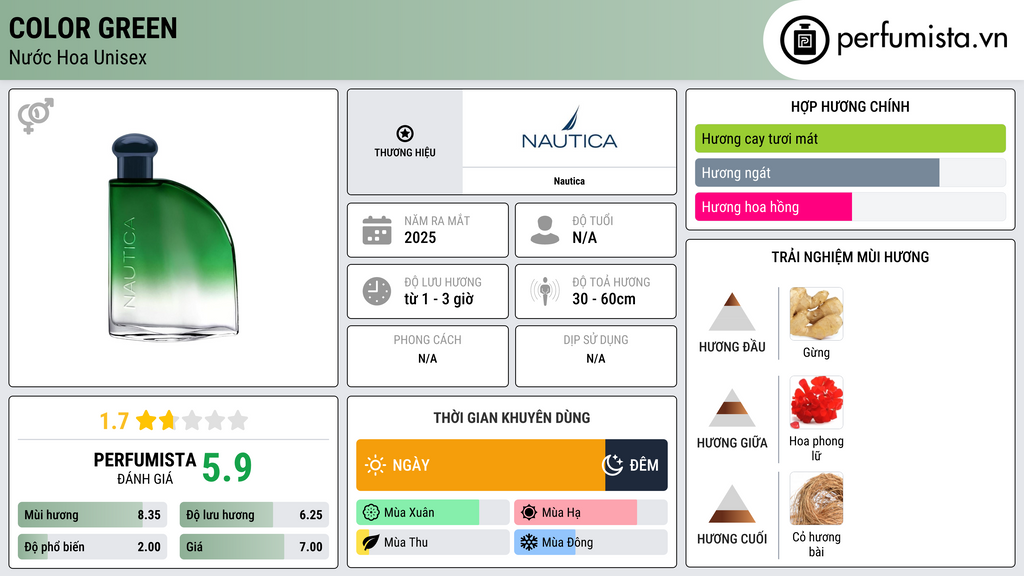Open the Gừng ginger note thumbnail

pos(816,314)
